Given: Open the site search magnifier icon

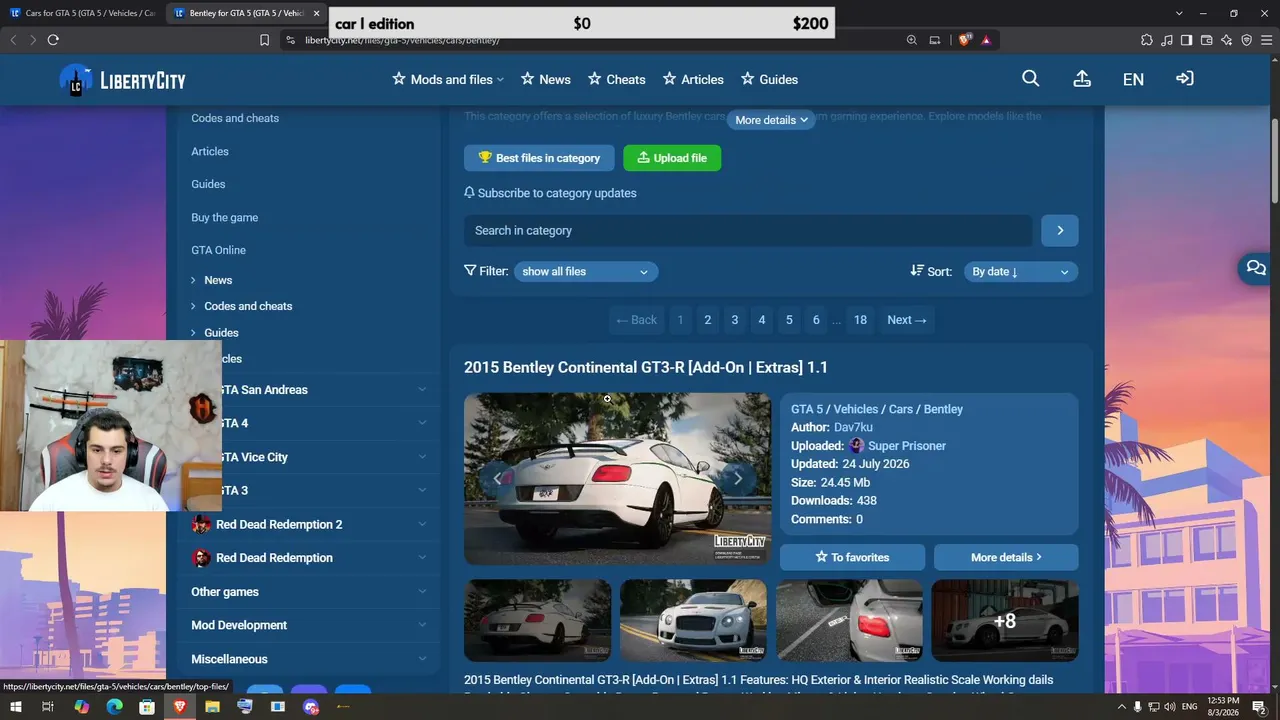Looking at the screenshot, I should tap(1031, 79).
